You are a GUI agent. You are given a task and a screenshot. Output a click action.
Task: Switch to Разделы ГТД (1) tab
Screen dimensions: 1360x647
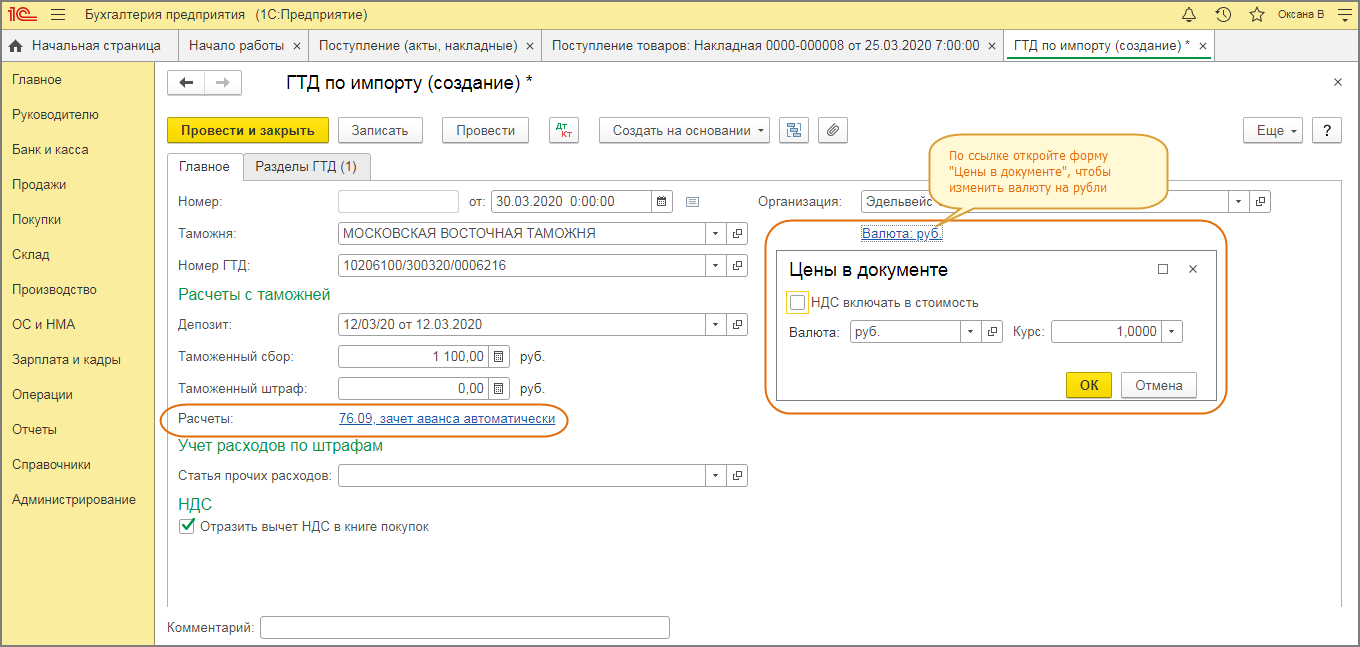click(307, 167)
